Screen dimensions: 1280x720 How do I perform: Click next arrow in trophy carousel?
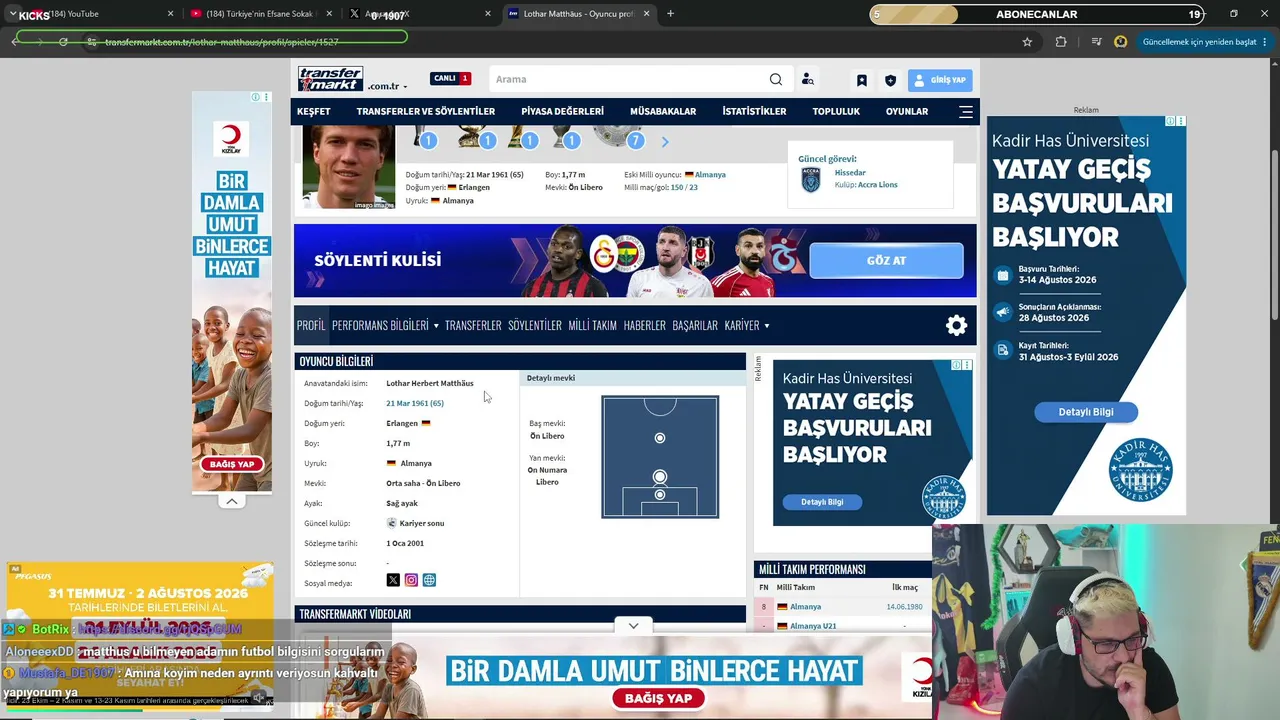coord(664,142)
